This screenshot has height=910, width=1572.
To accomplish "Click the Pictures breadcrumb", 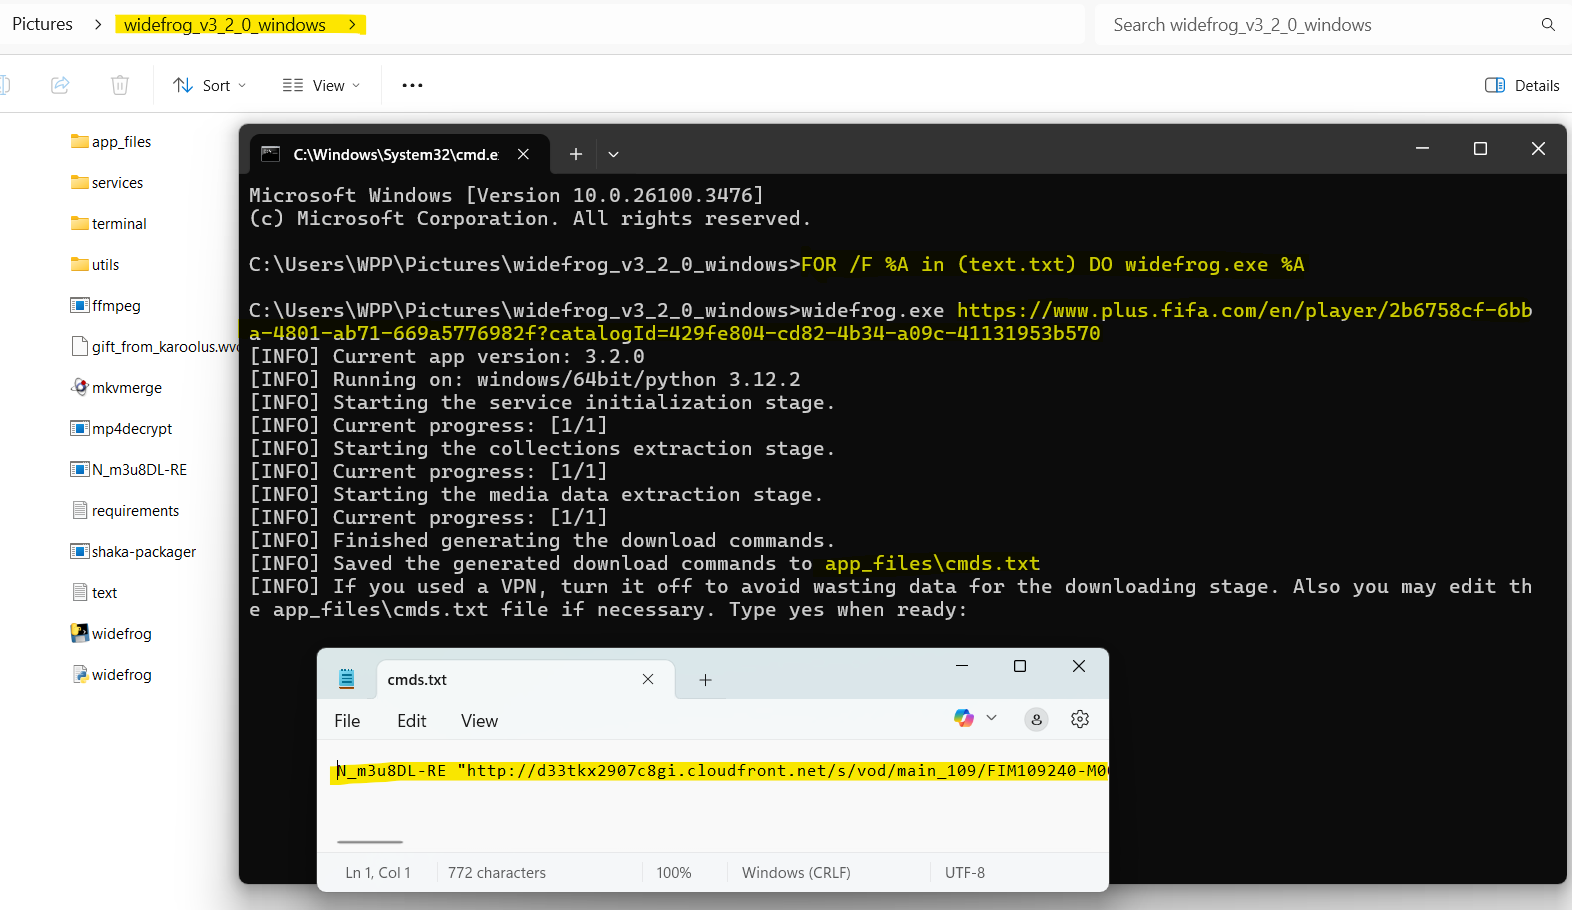I will click(x=42, y=24).
